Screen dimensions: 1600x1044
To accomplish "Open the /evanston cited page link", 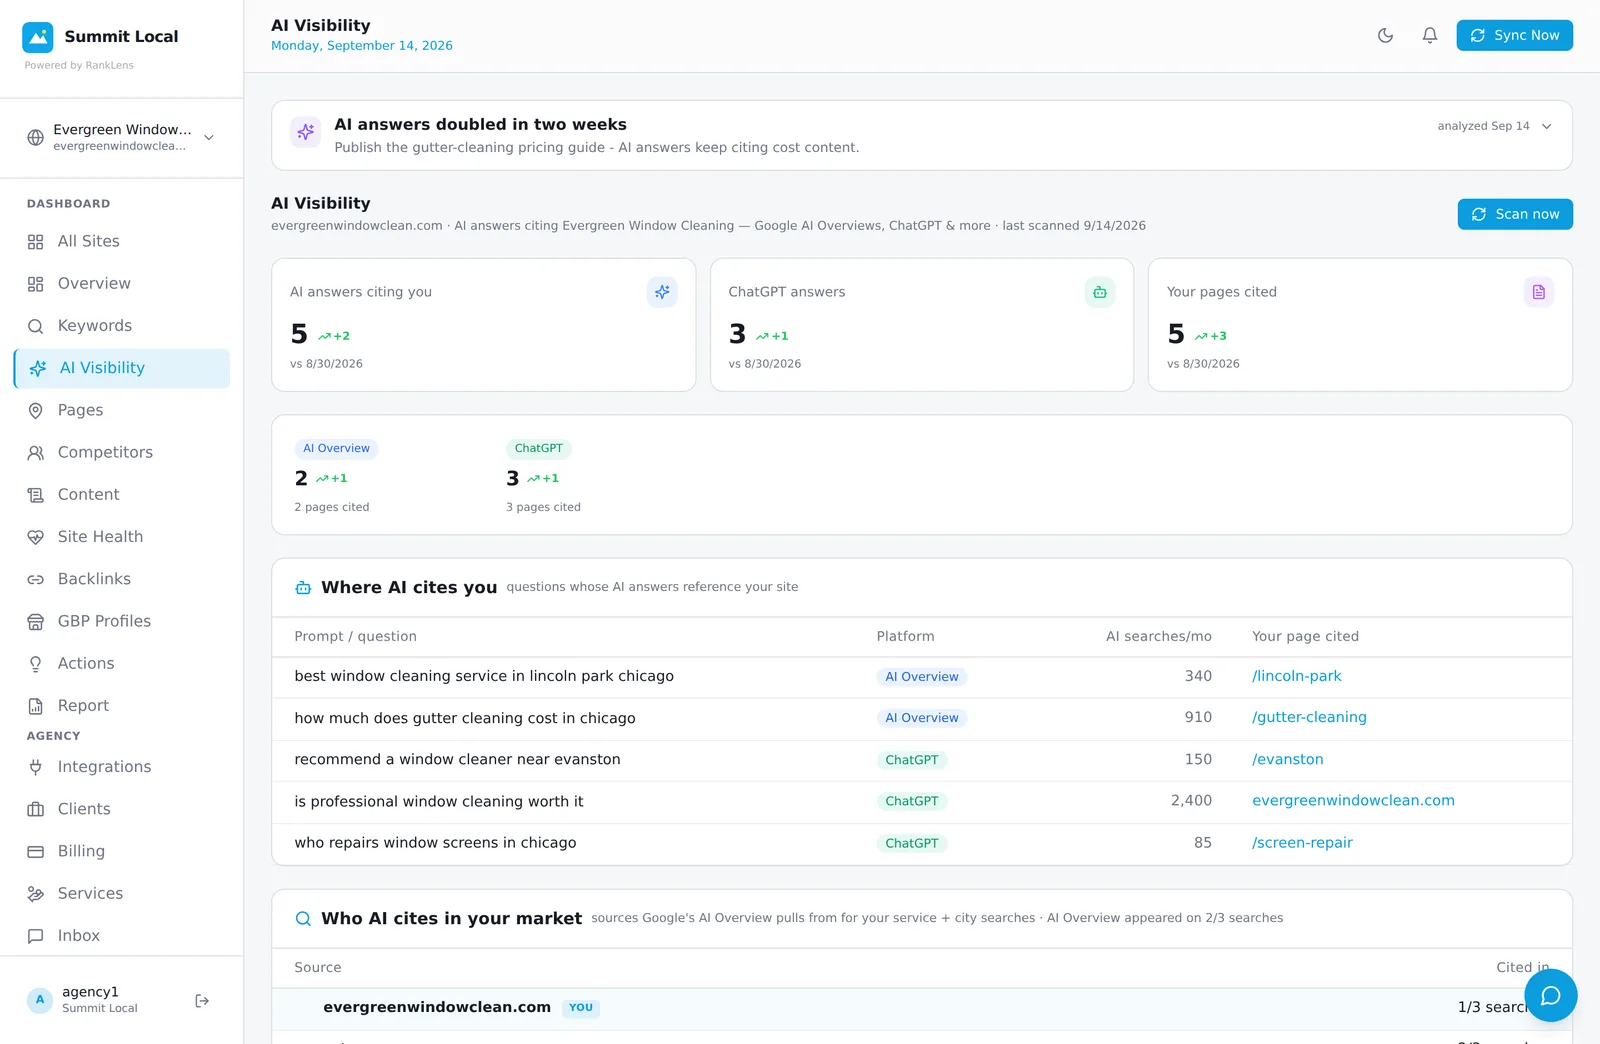I will 1287,759.
